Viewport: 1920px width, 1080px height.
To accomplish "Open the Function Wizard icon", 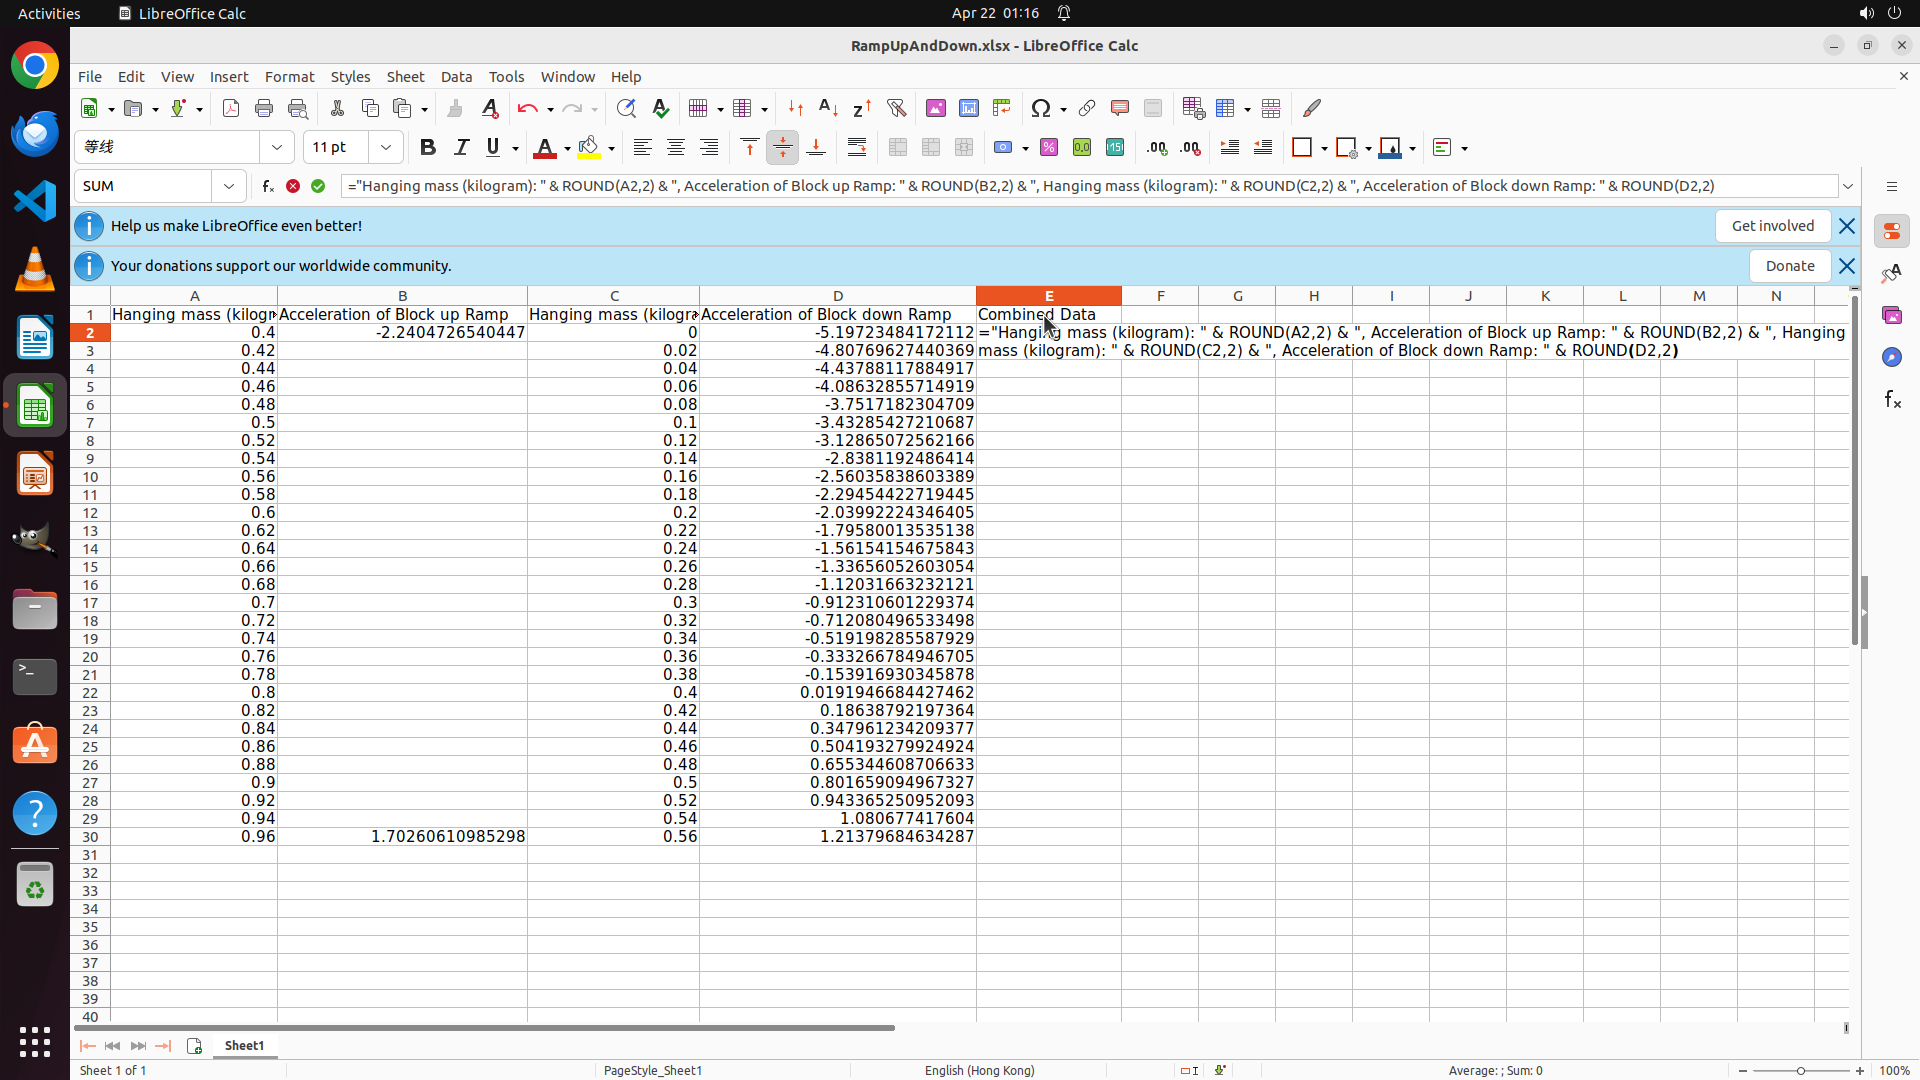I will [267, 186].
